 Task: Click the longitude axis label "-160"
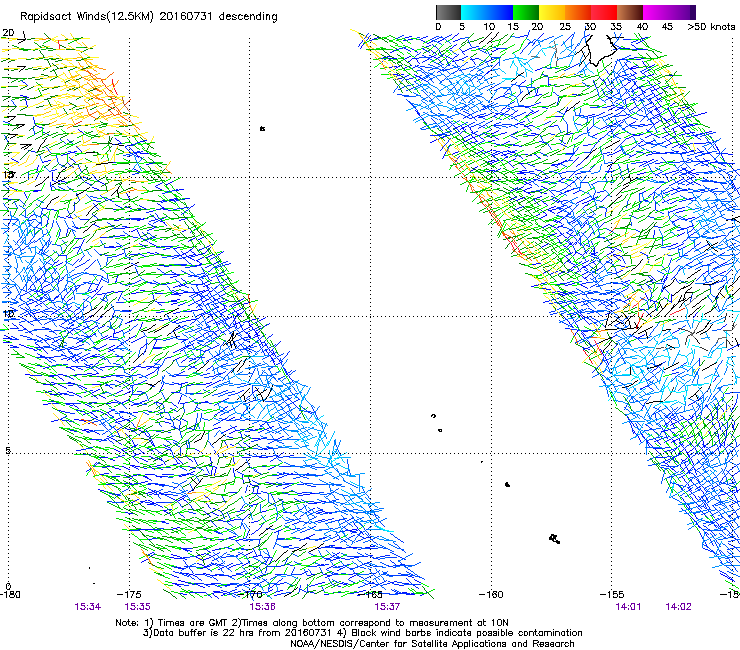[x=491, y=594]
